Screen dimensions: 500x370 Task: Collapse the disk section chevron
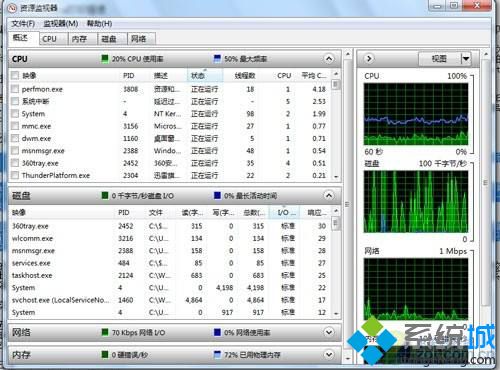(329, 195)
